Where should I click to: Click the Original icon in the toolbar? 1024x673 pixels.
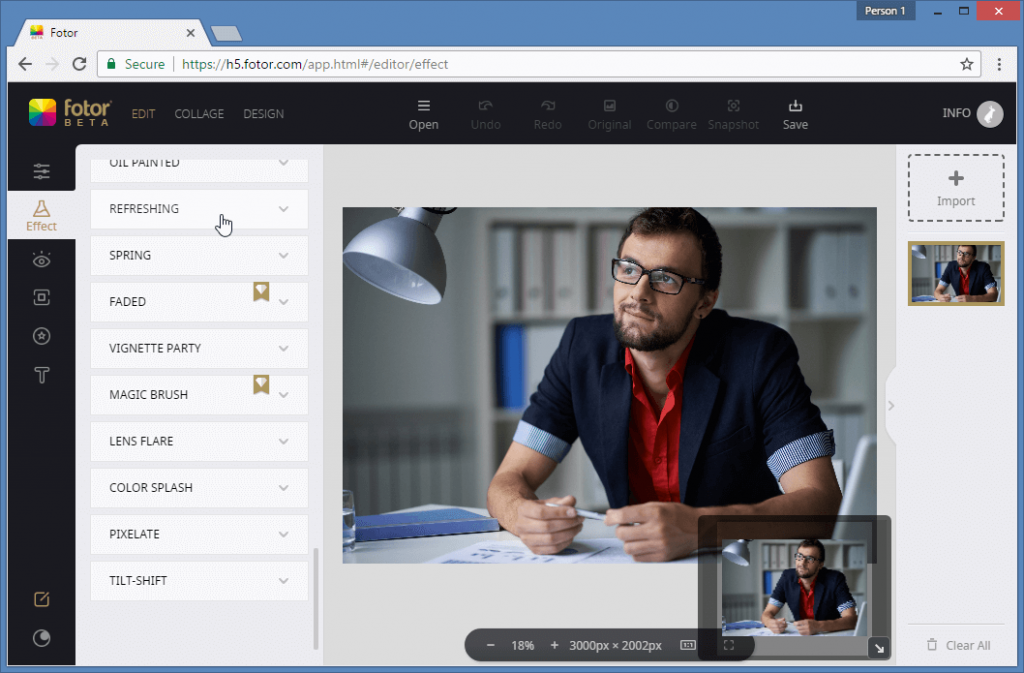point(609,112)
